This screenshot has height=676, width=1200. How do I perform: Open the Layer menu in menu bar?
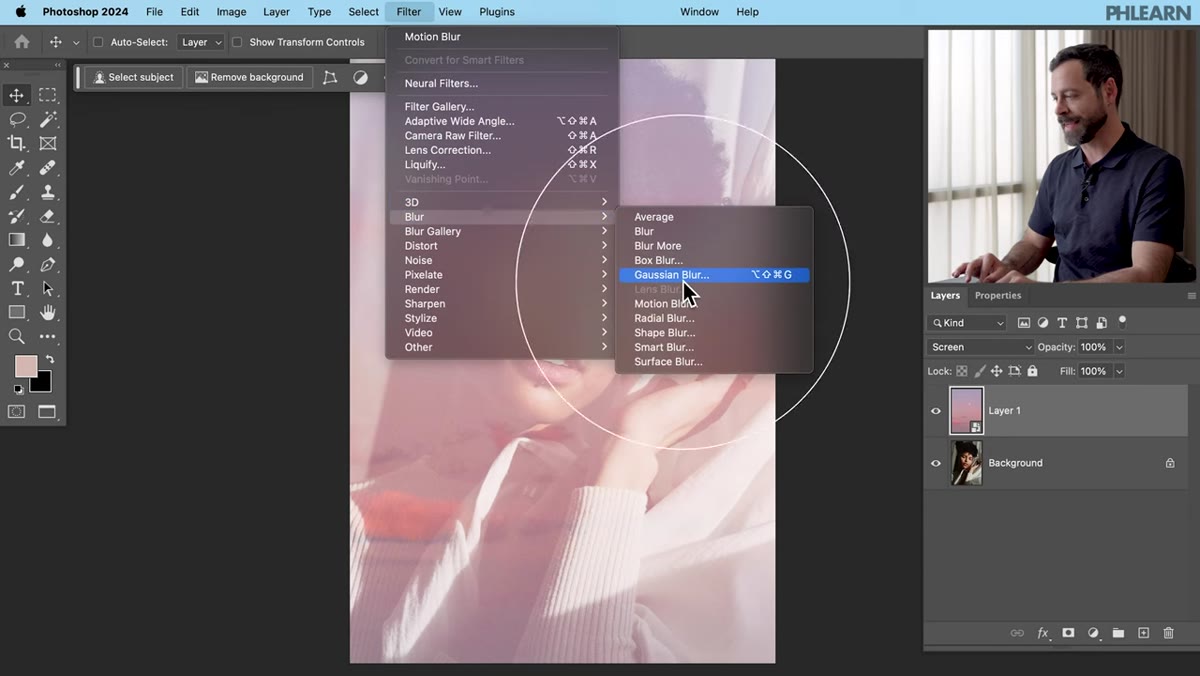(x=276, y=12)
